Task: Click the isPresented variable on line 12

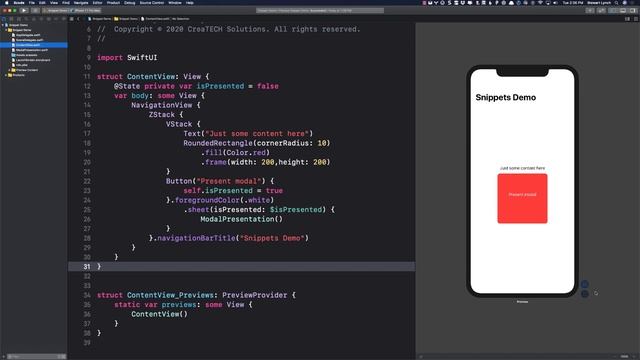Action: coord(220,86)
